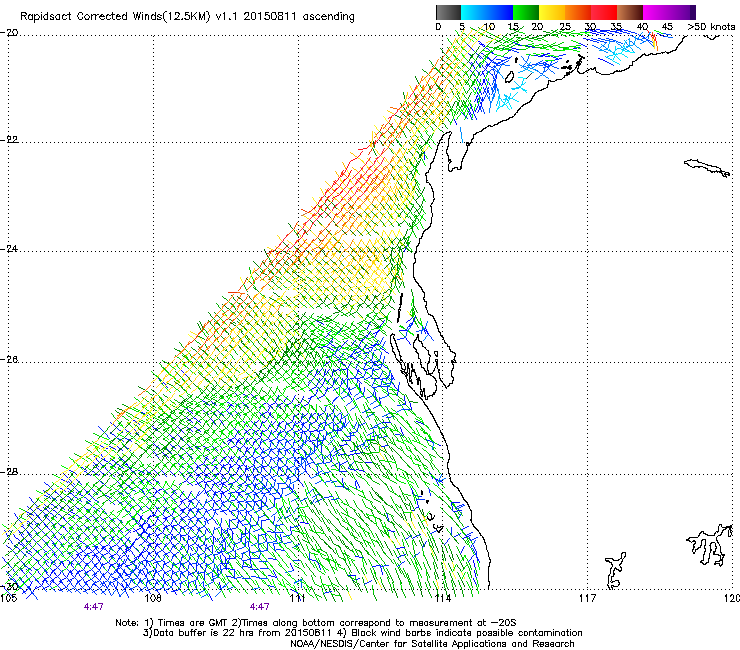
Task: Click the -24 latitude axis label
Action: 9,249
